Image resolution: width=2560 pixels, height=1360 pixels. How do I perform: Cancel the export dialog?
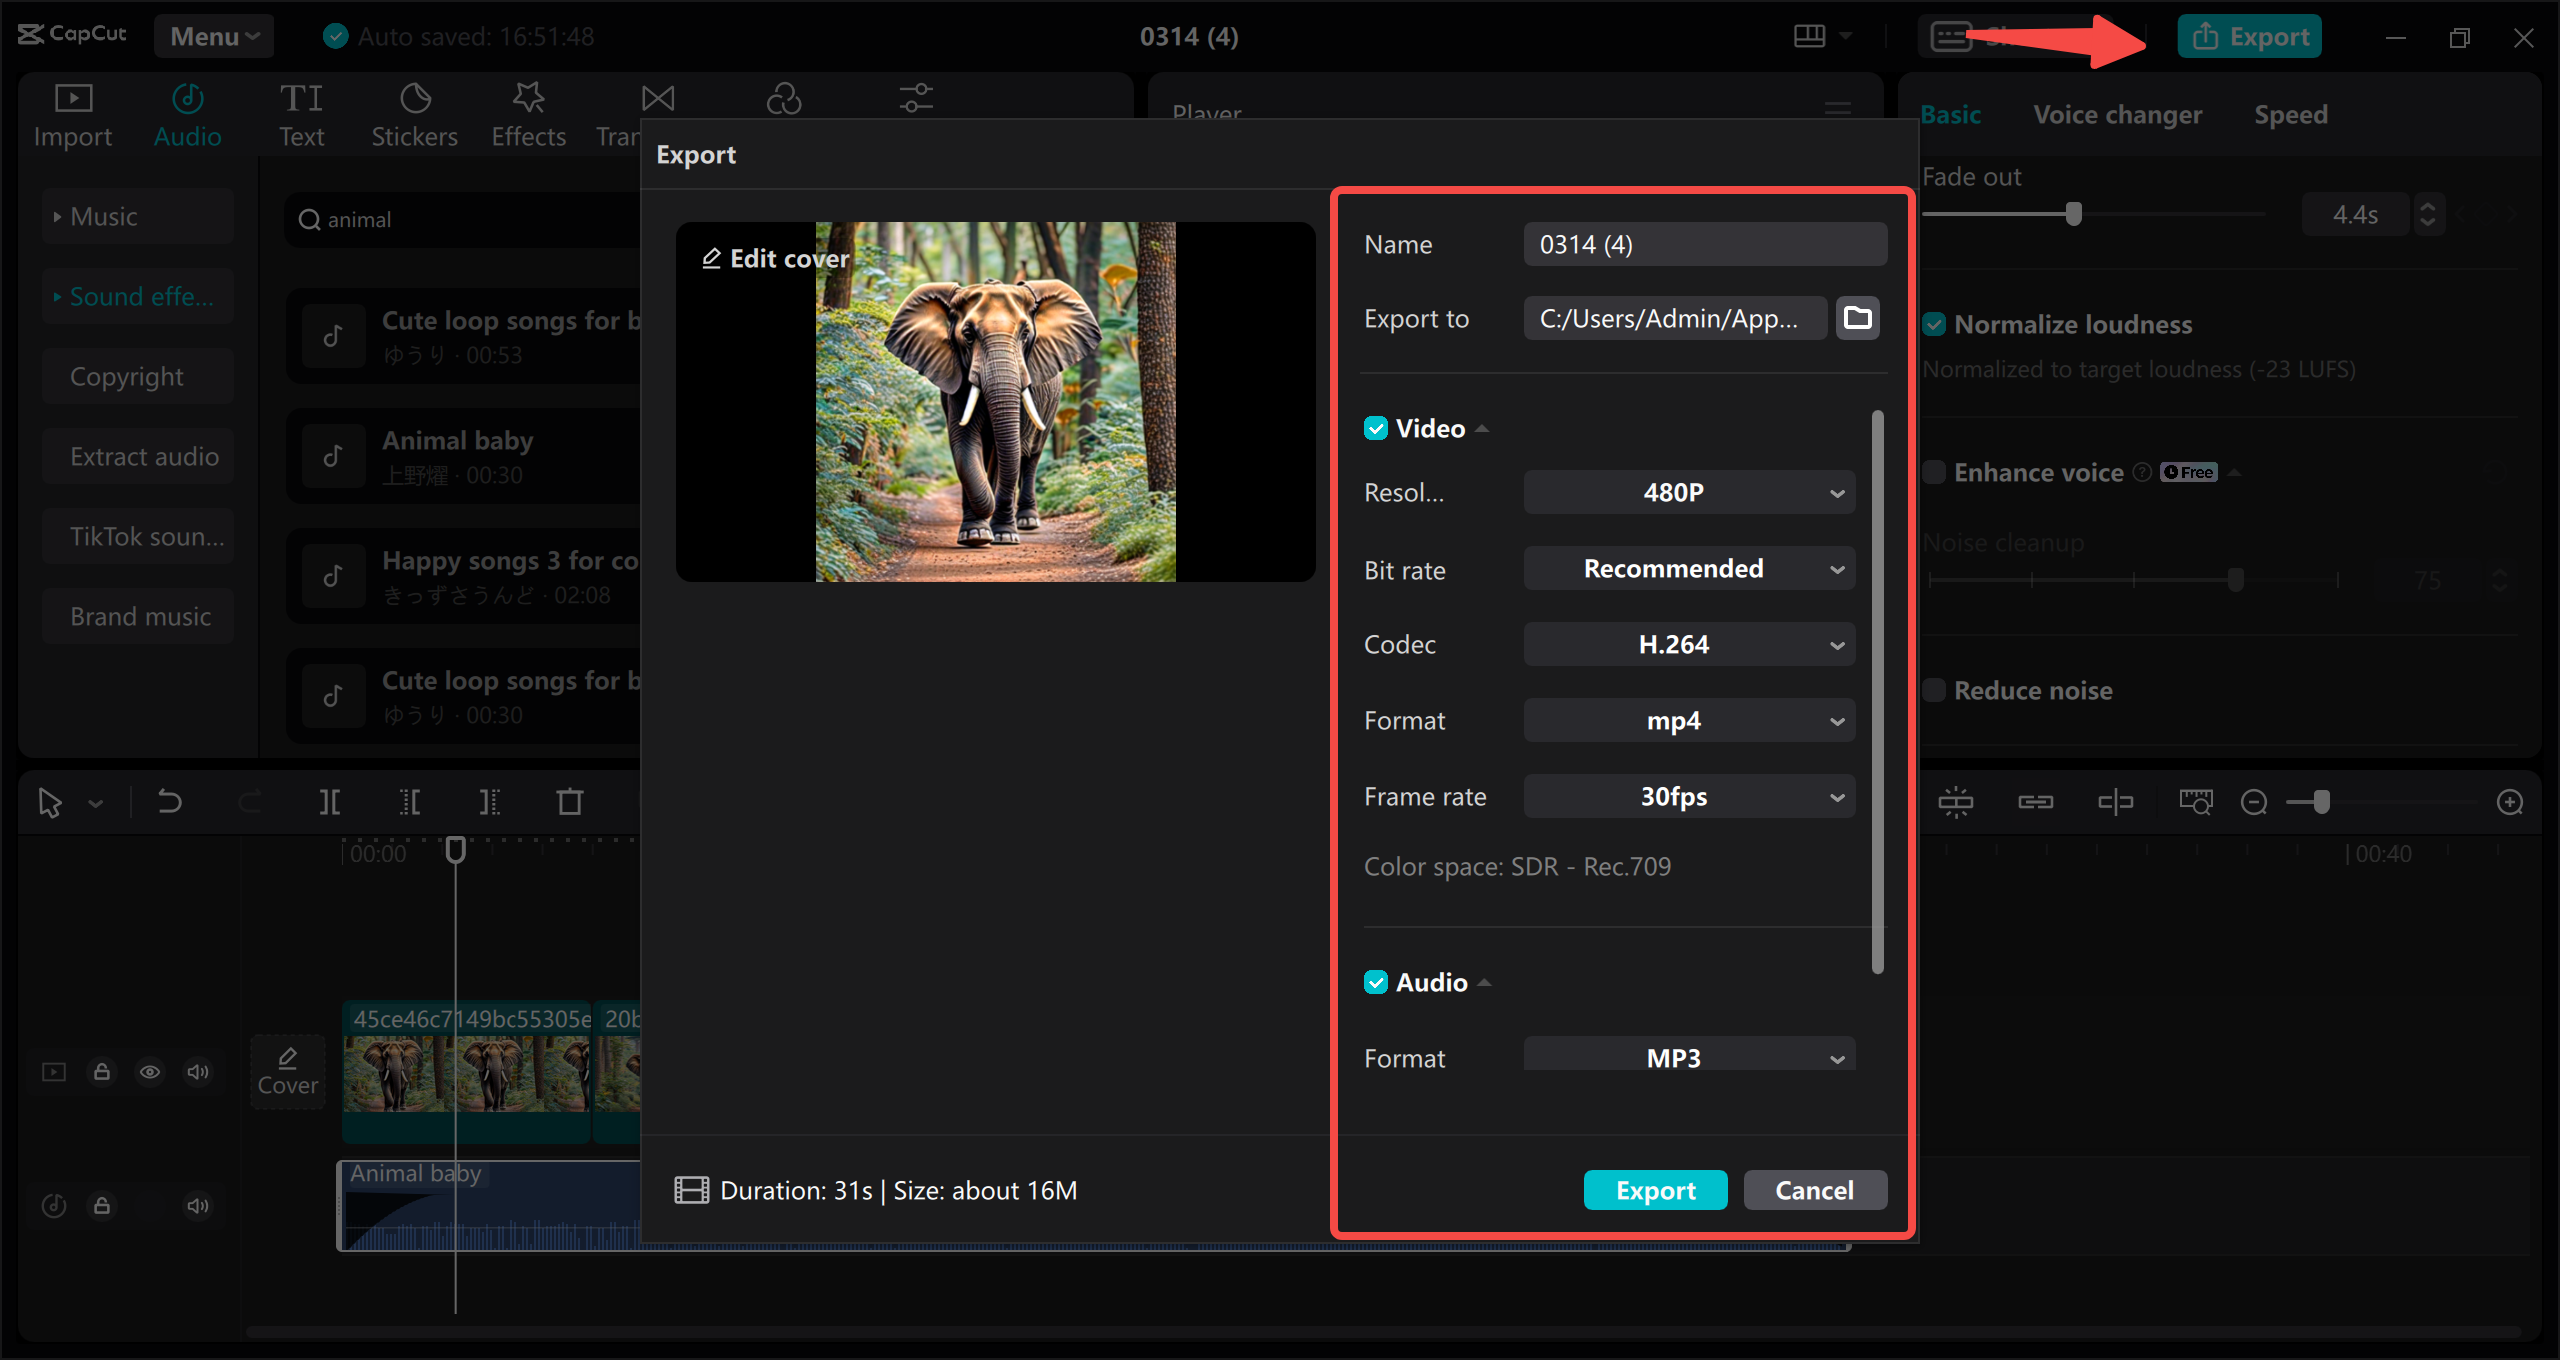pyautogui.click(x=1815, y=1190)
